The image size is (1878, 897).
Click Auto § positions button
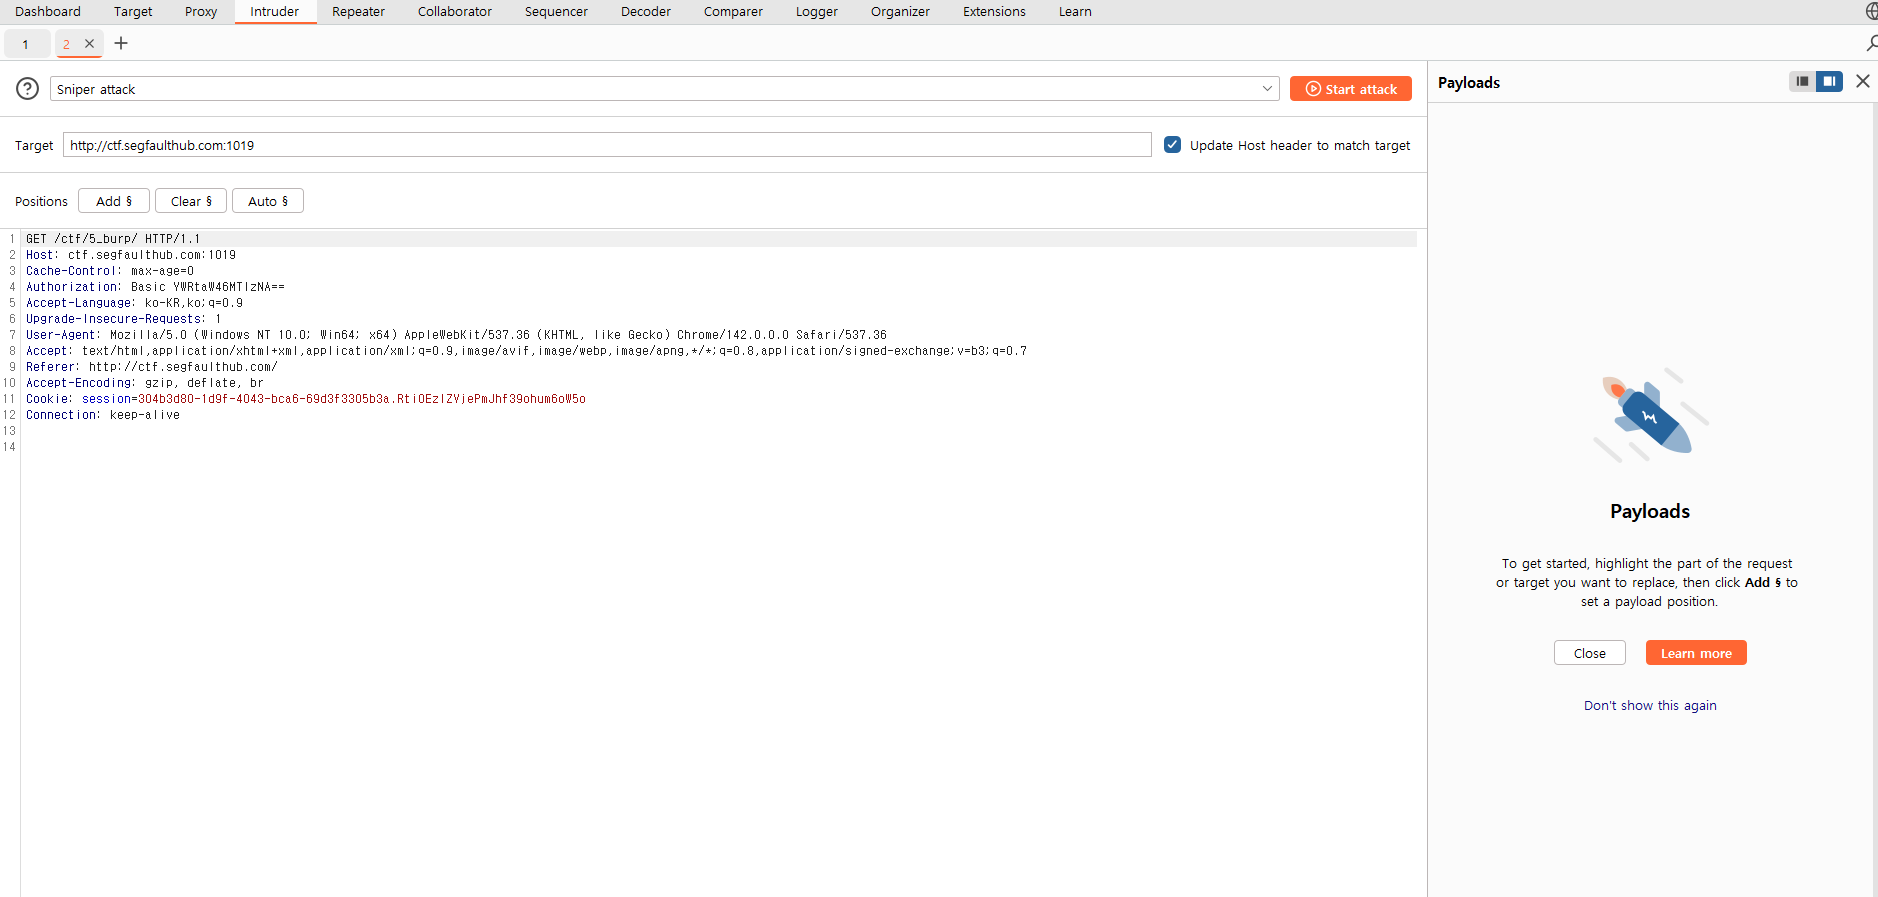click(268, 201)
